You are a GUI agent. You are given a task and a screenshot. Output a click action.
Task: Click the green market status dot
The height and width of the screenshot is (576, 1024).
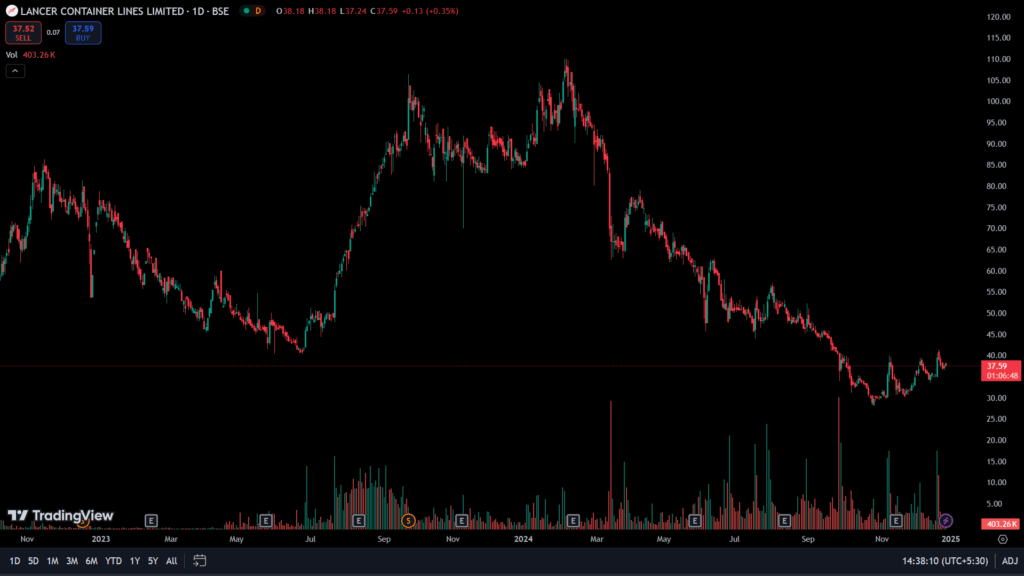pos(246,11)
